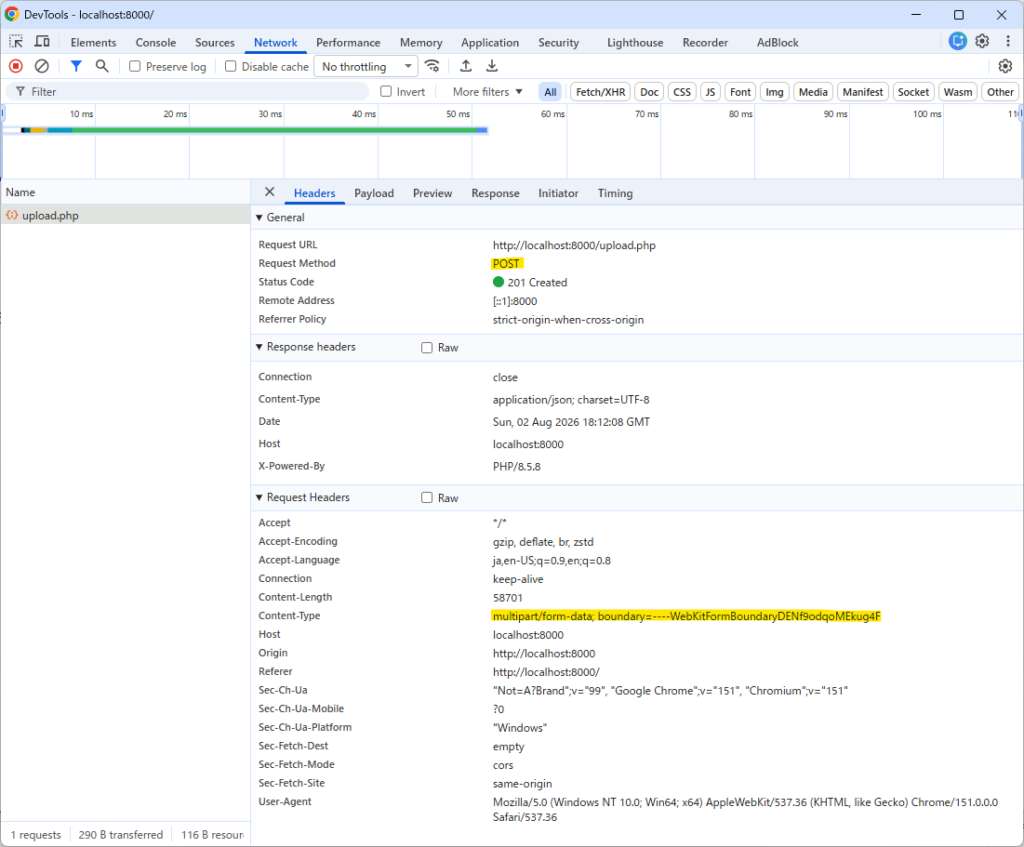The height and width of the screenshot is (847, 1024).
Task: Open the Memory panel
Action: [421, 42]
